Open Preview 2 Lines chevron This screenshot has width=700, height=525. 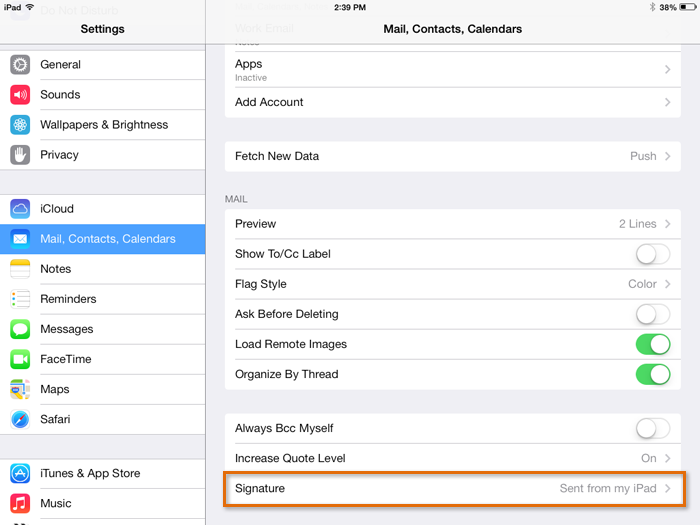(667, 224)
